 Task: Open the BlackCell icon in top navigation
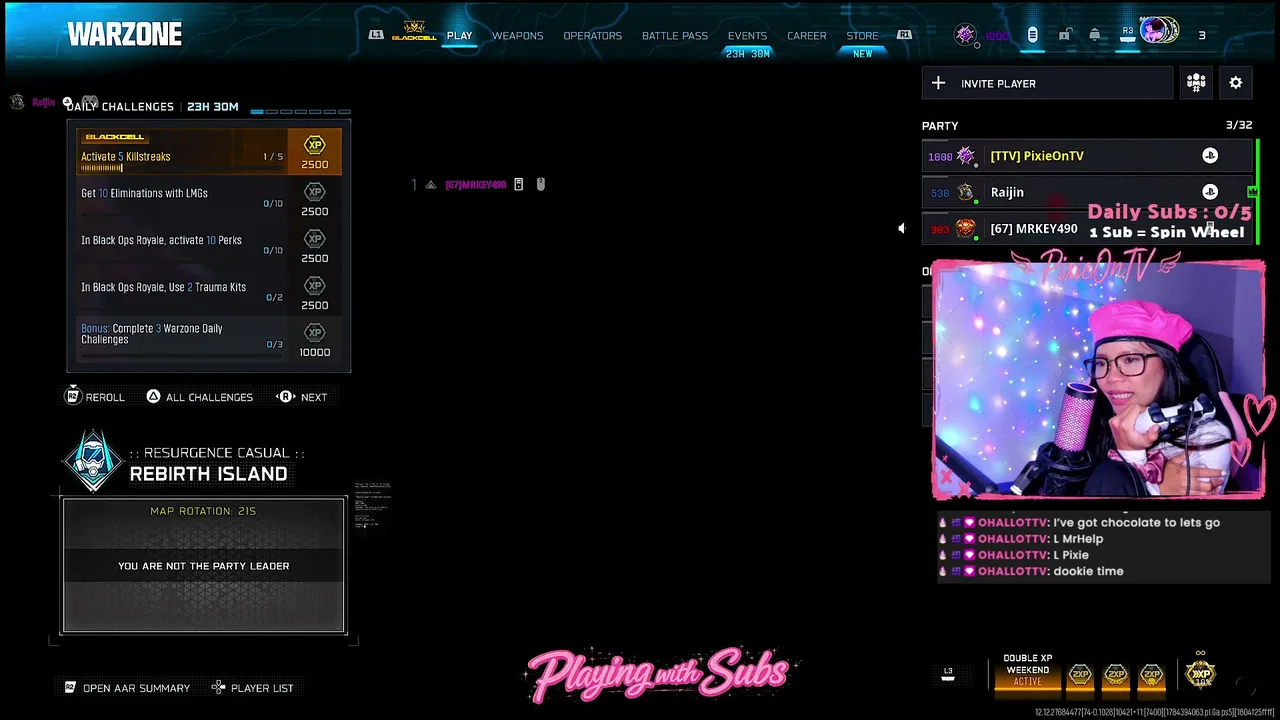pyautogui.click(x=414, y=32)
